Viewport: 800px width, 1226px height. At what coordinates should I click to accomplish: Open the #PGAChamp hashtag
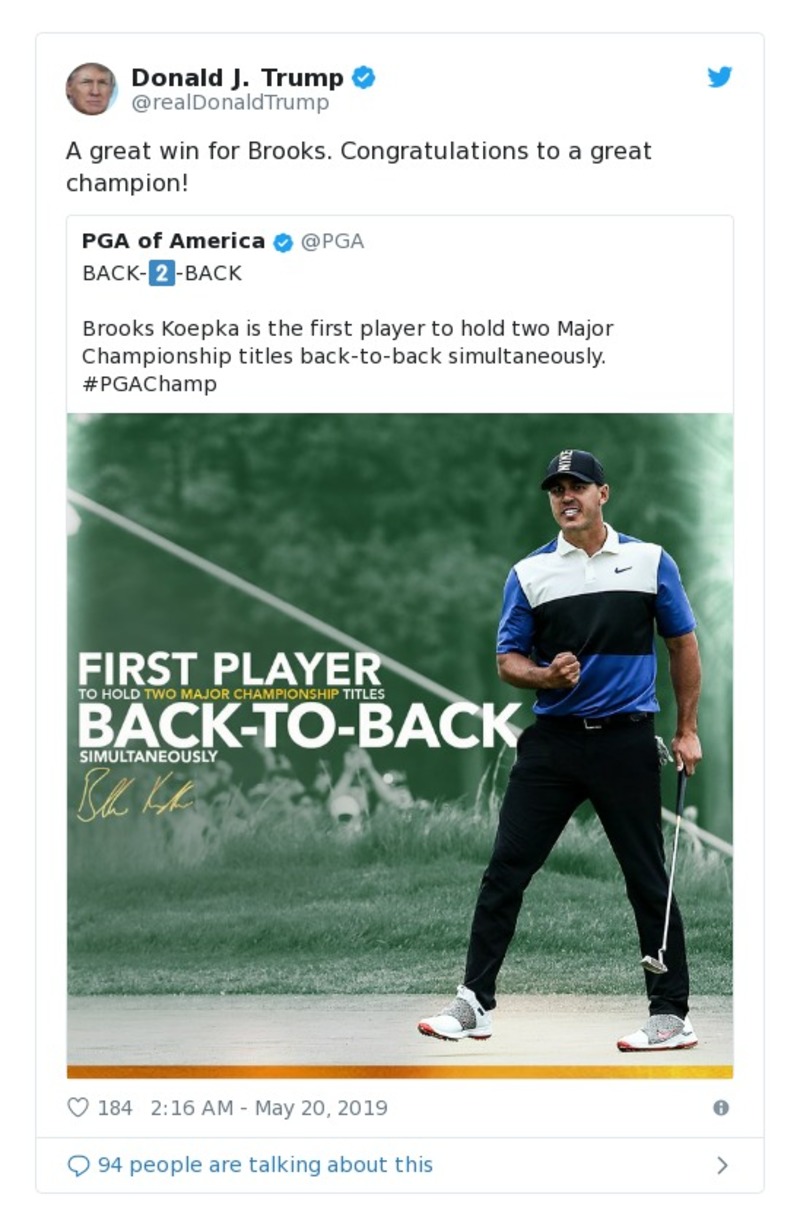(x=149, y=384)
